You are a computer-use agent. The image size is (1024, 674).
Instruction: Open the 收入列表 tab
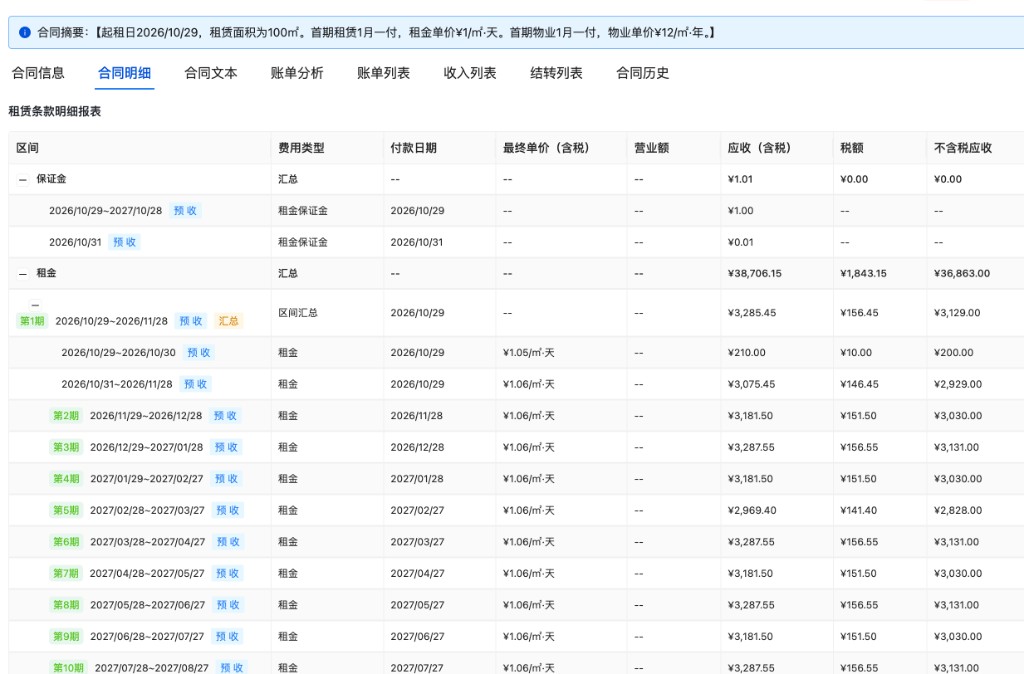[x=470, y=73]
